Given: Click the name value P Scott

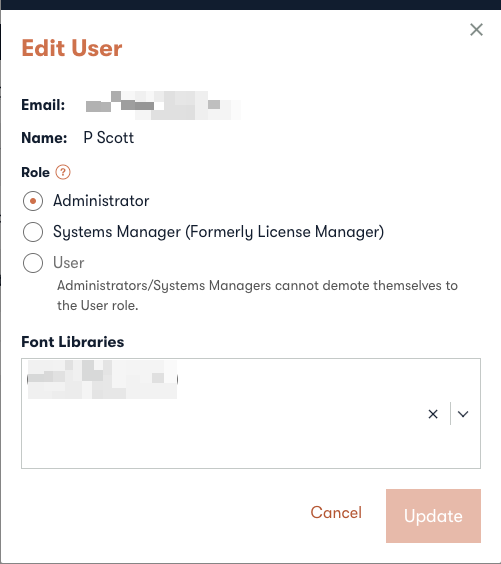Looking at the screenshot, I should click(109, 138).
